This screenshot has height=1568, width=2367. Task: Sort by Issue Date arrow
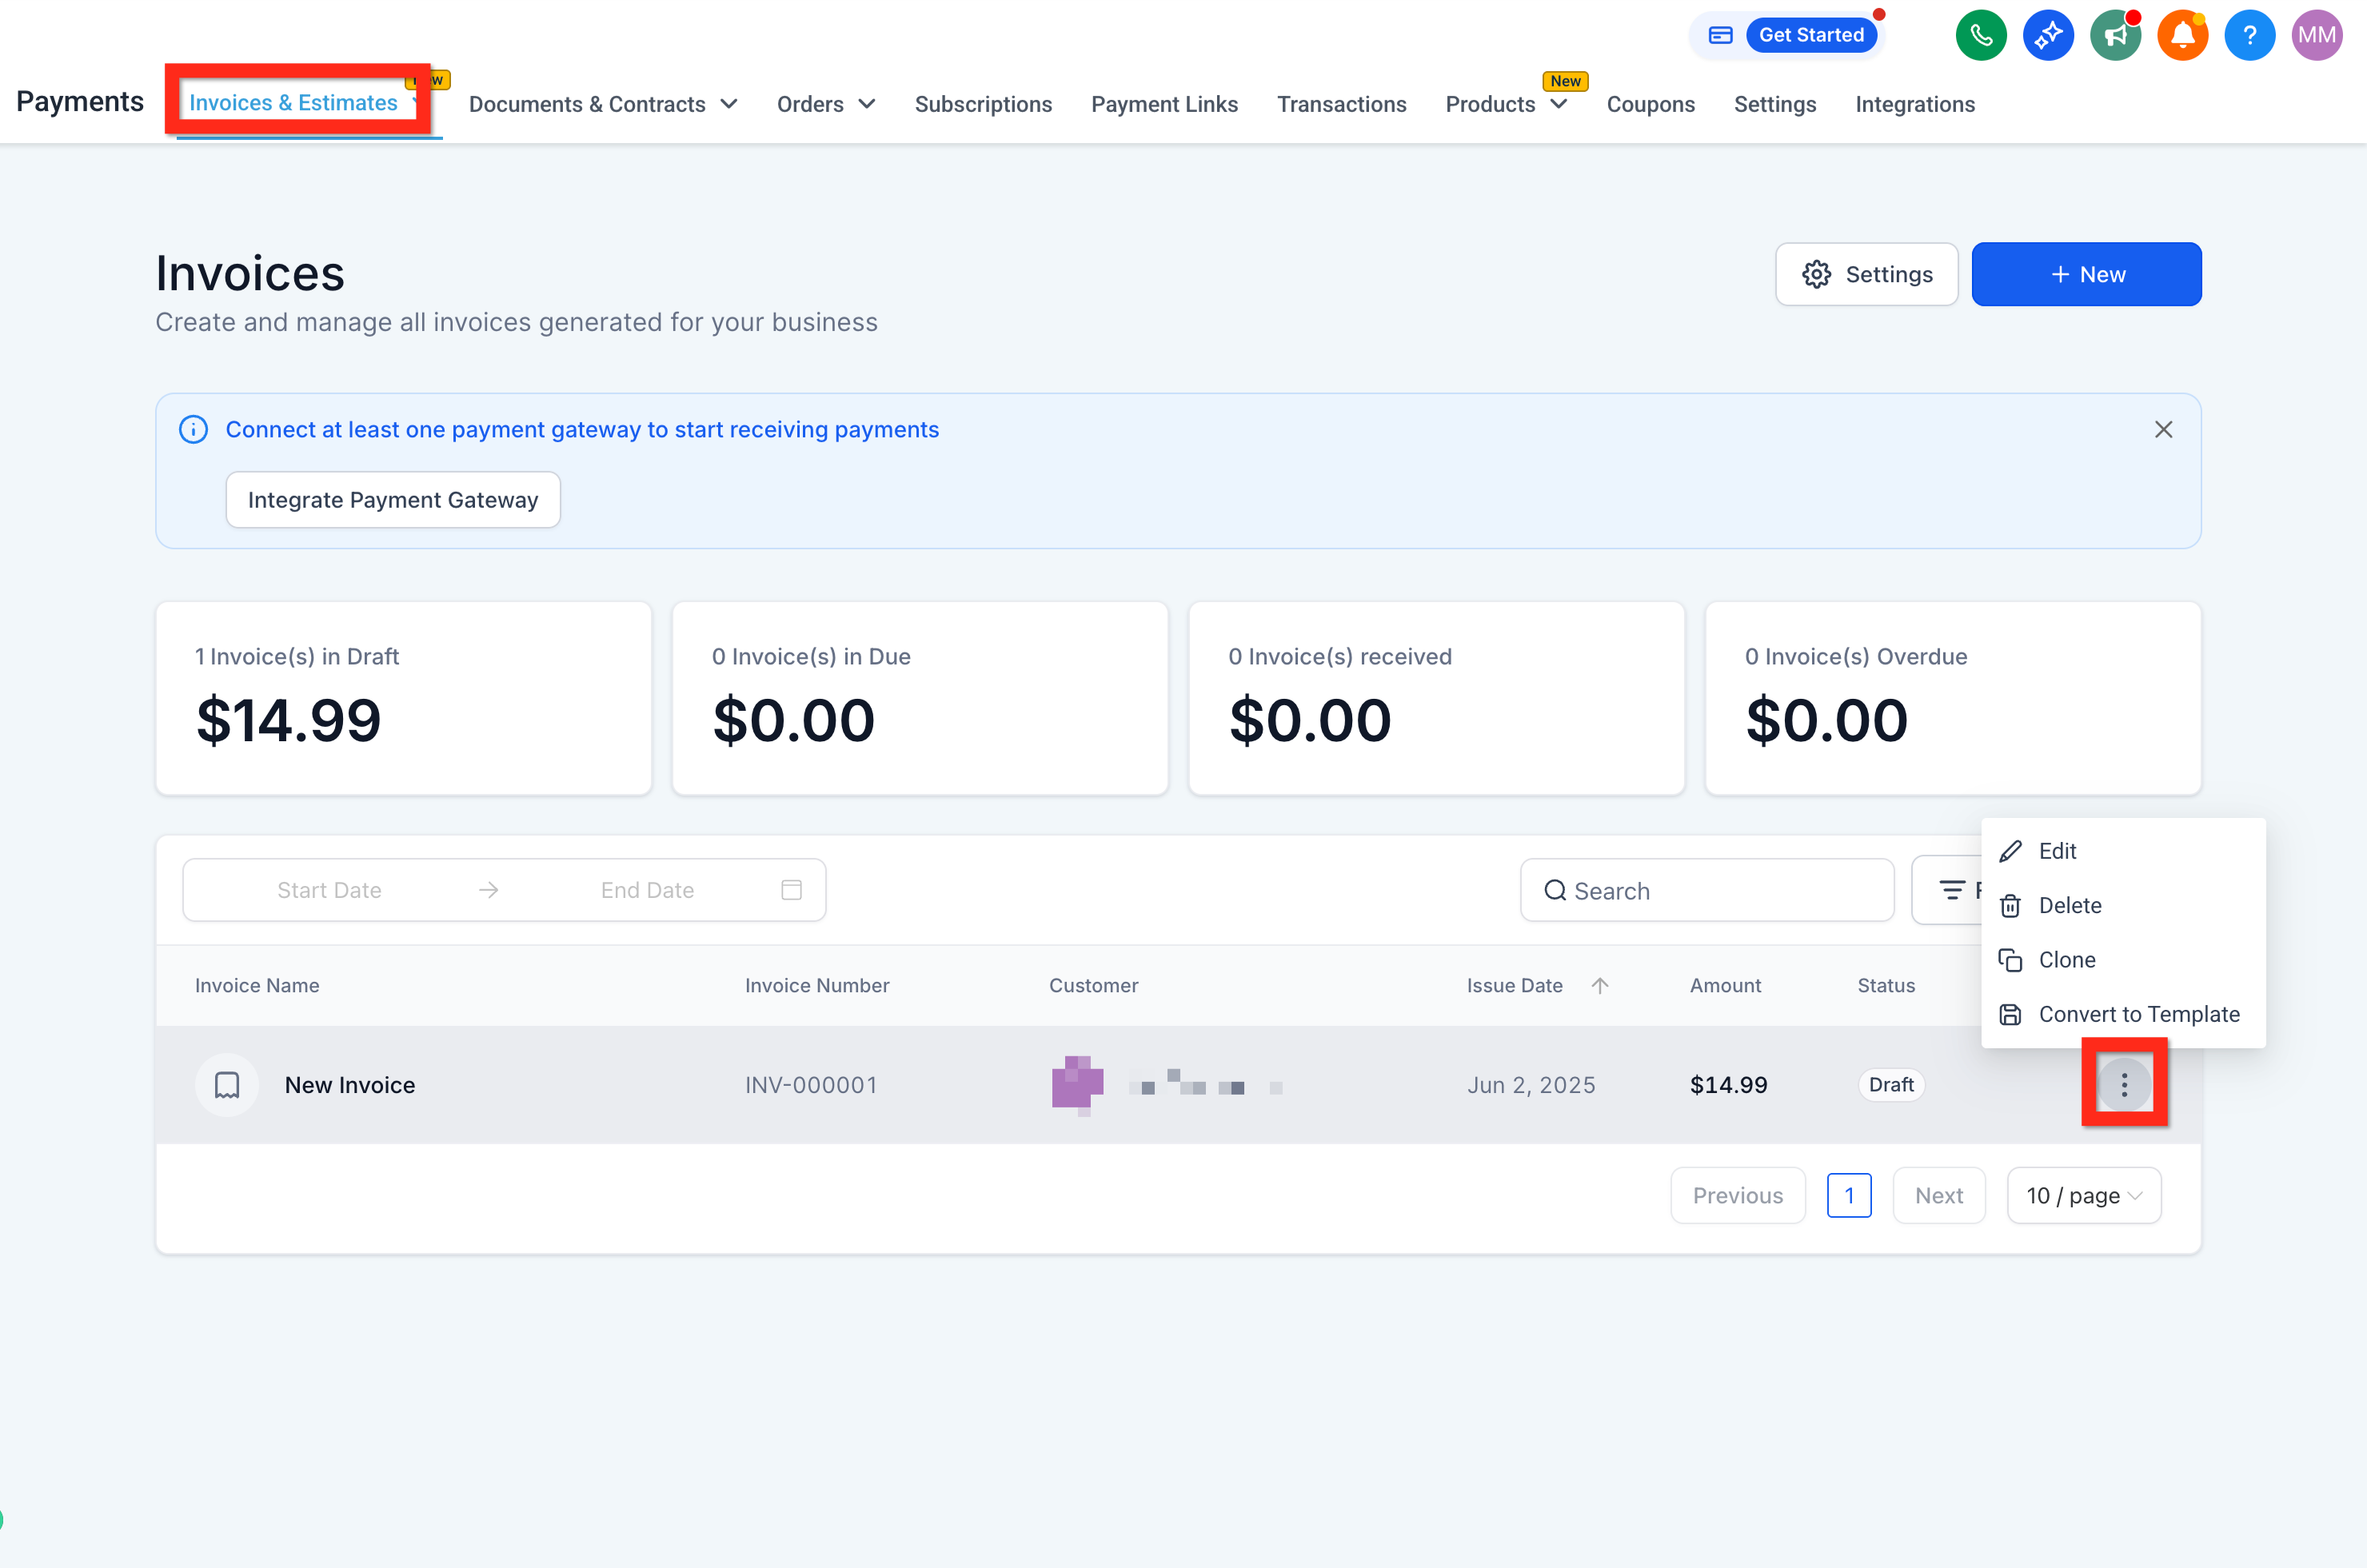click(x=1600, y=985)
